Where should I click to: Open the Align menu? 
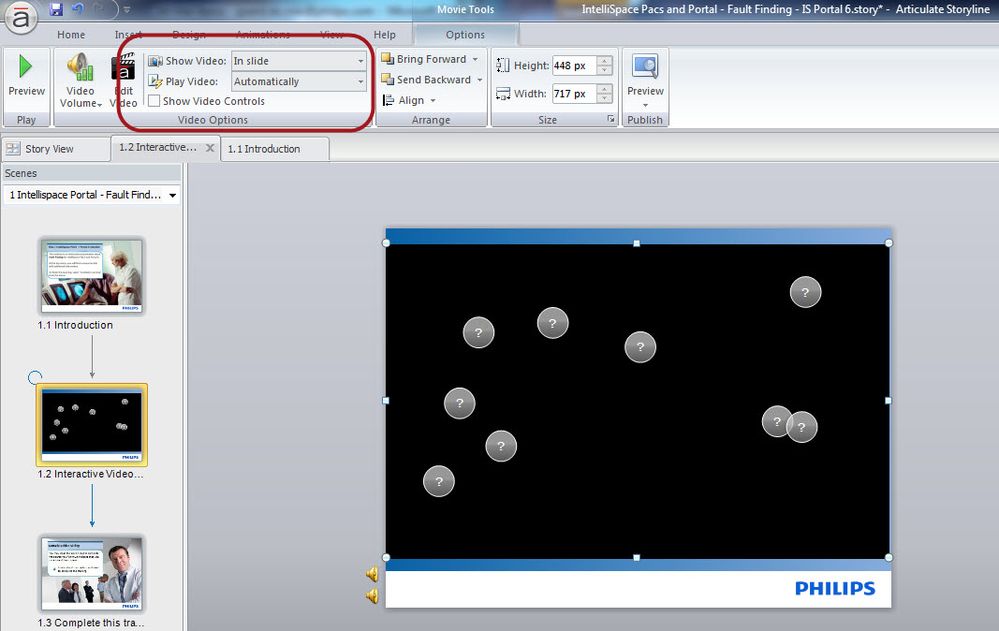click(409, 100)
